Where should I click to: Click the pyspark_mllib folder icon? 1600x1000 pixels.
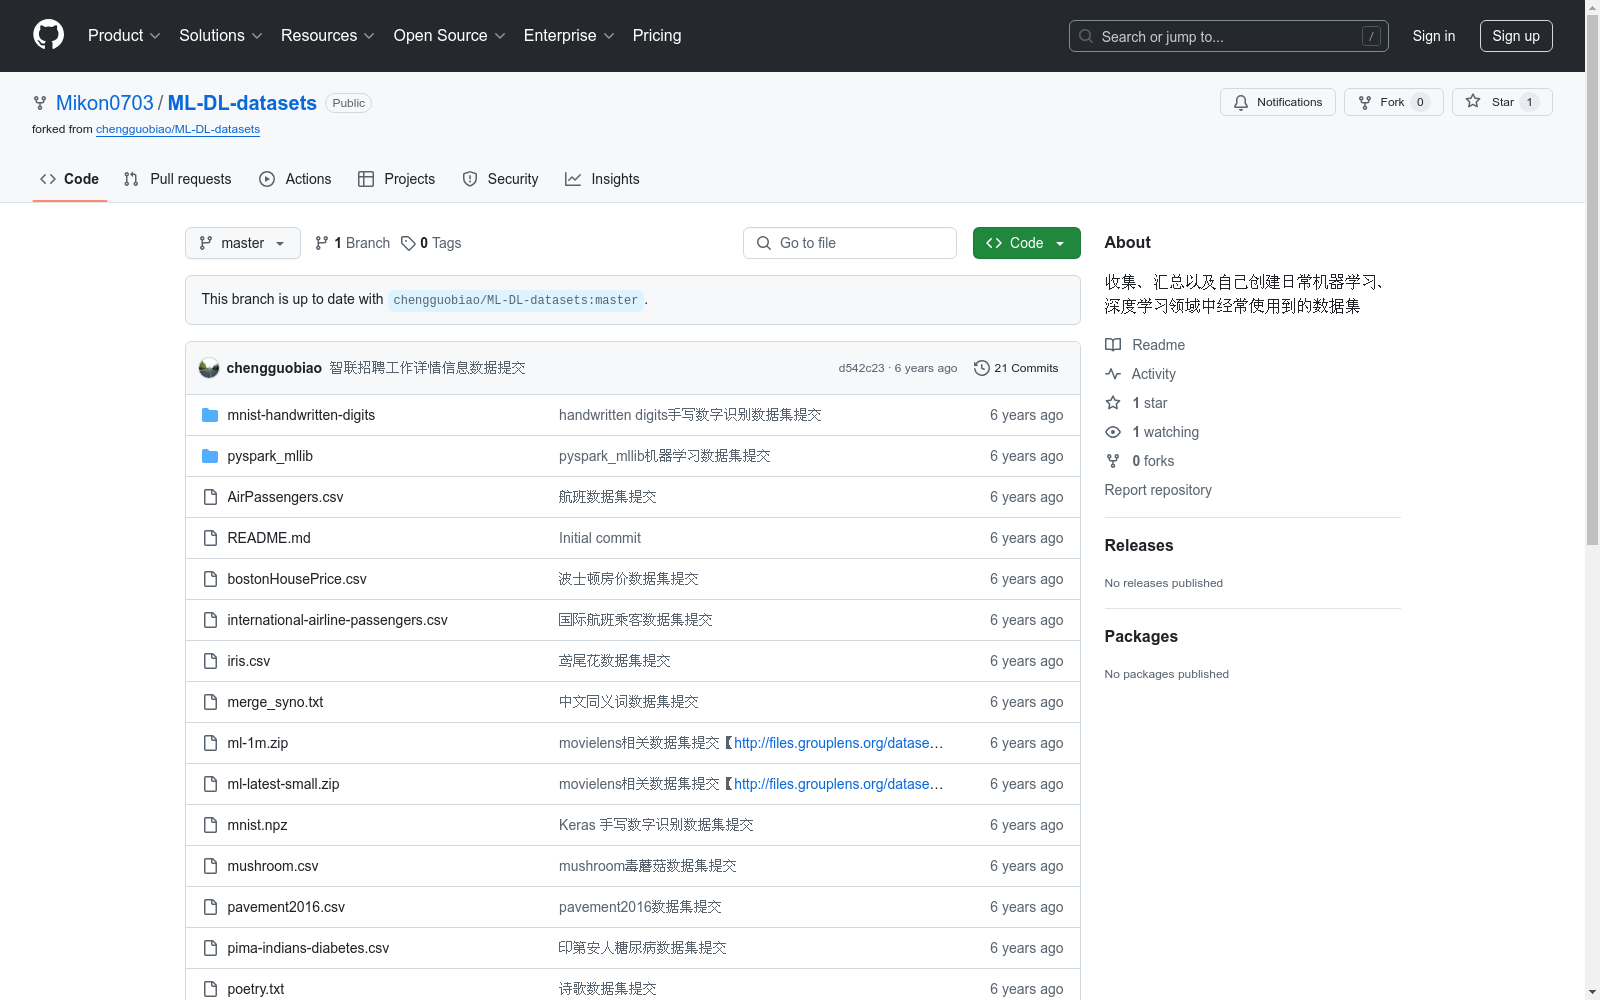(x=210, y=456)
